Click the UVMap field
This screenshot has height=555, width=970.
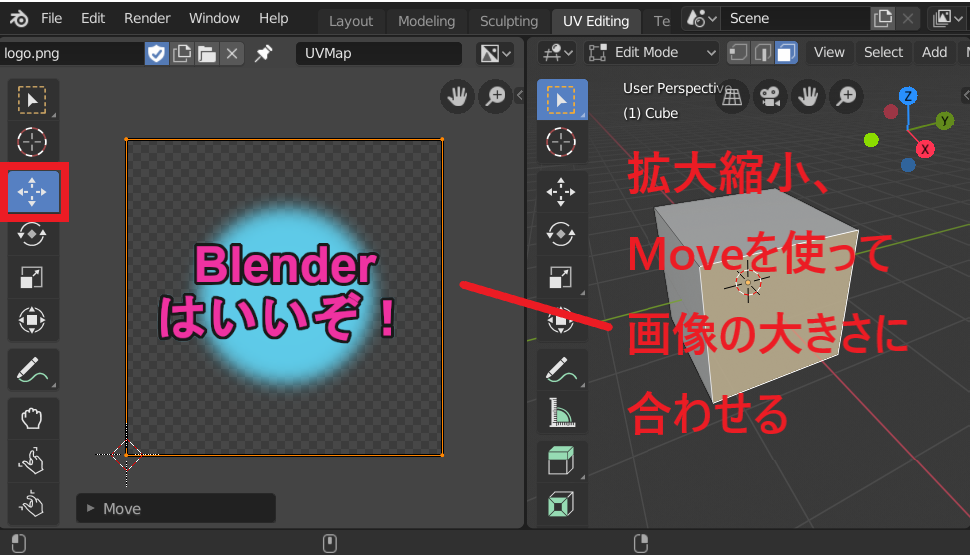coord(379,53)
